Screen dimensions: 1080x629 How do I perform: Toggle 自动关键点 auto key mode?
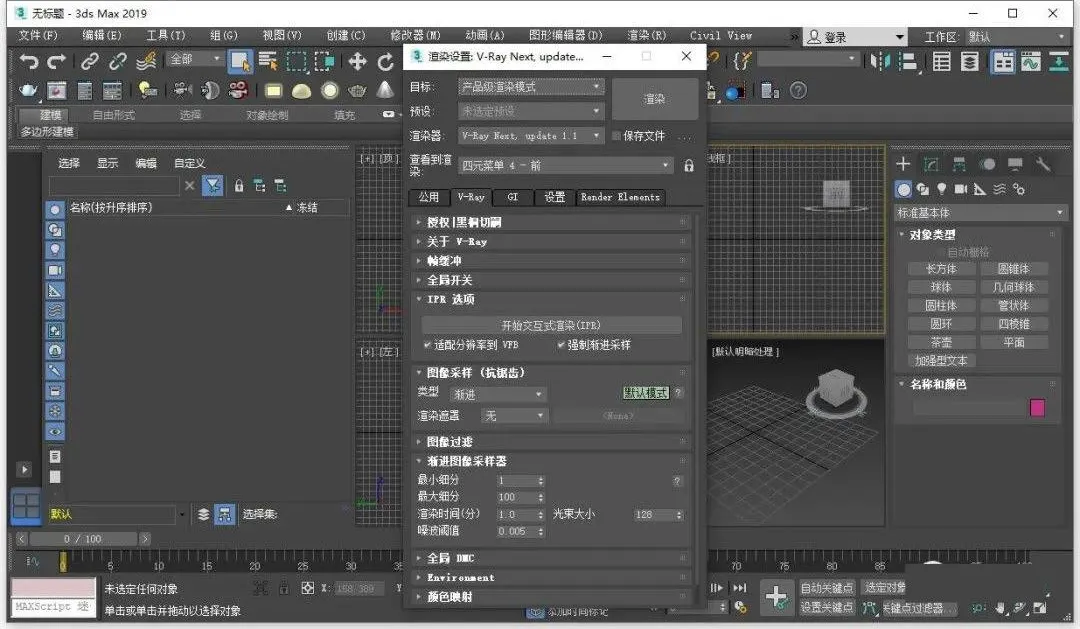pos(826,588)
